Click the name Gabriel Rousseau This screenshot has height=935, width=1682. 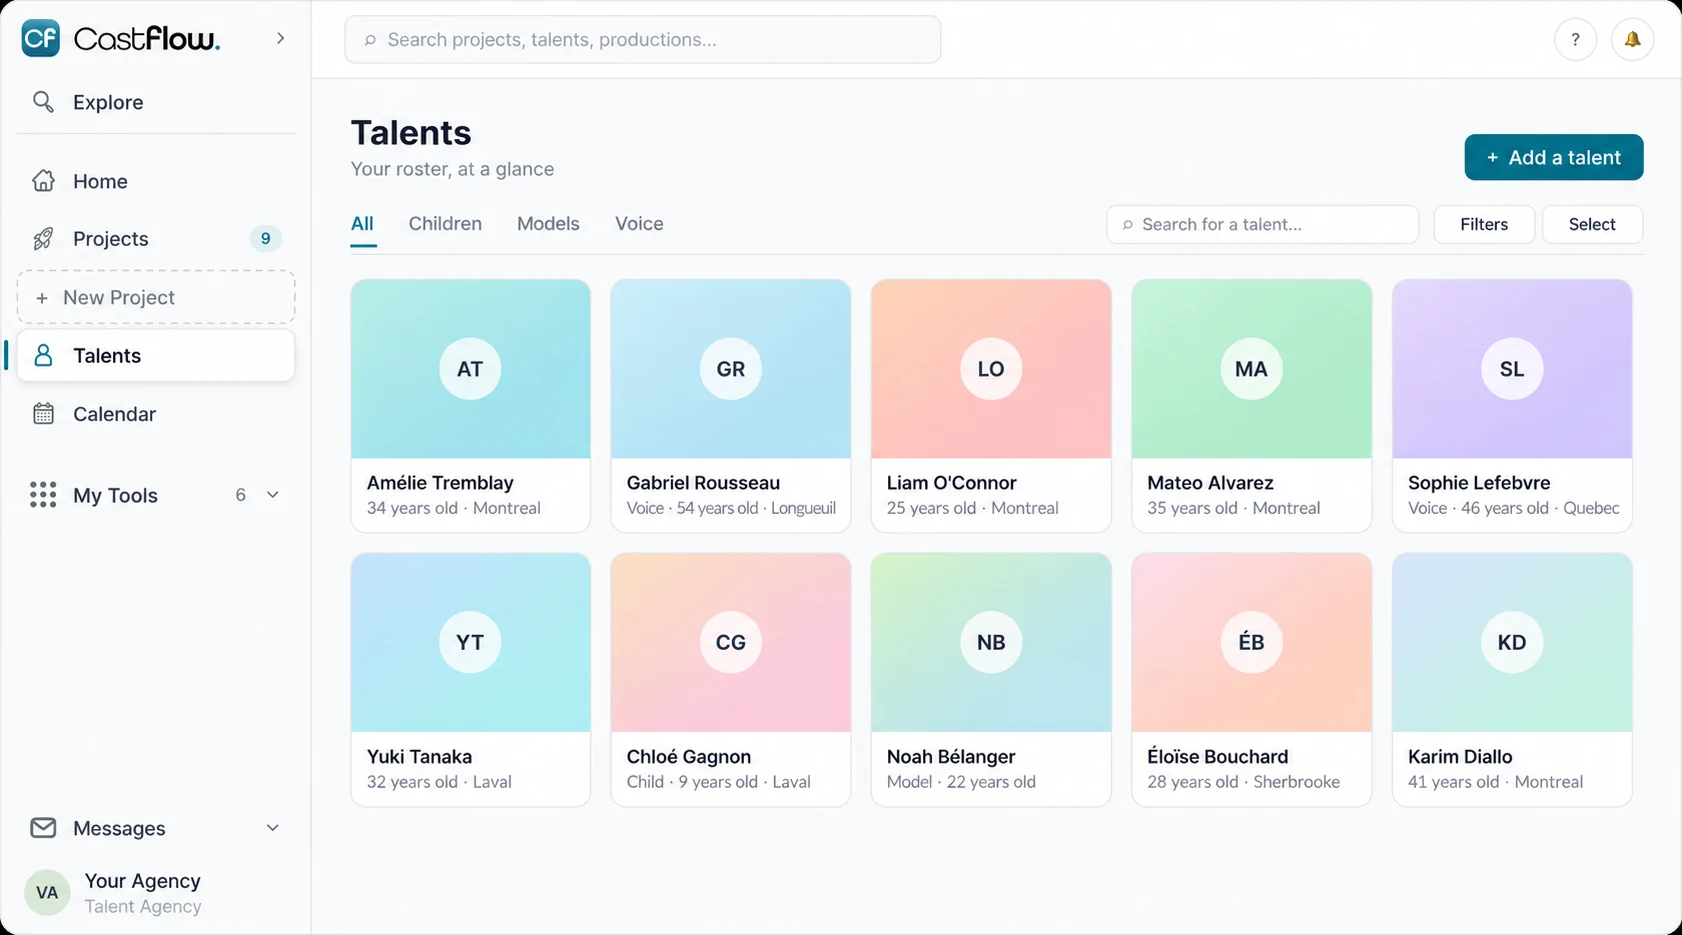[703, 483]
